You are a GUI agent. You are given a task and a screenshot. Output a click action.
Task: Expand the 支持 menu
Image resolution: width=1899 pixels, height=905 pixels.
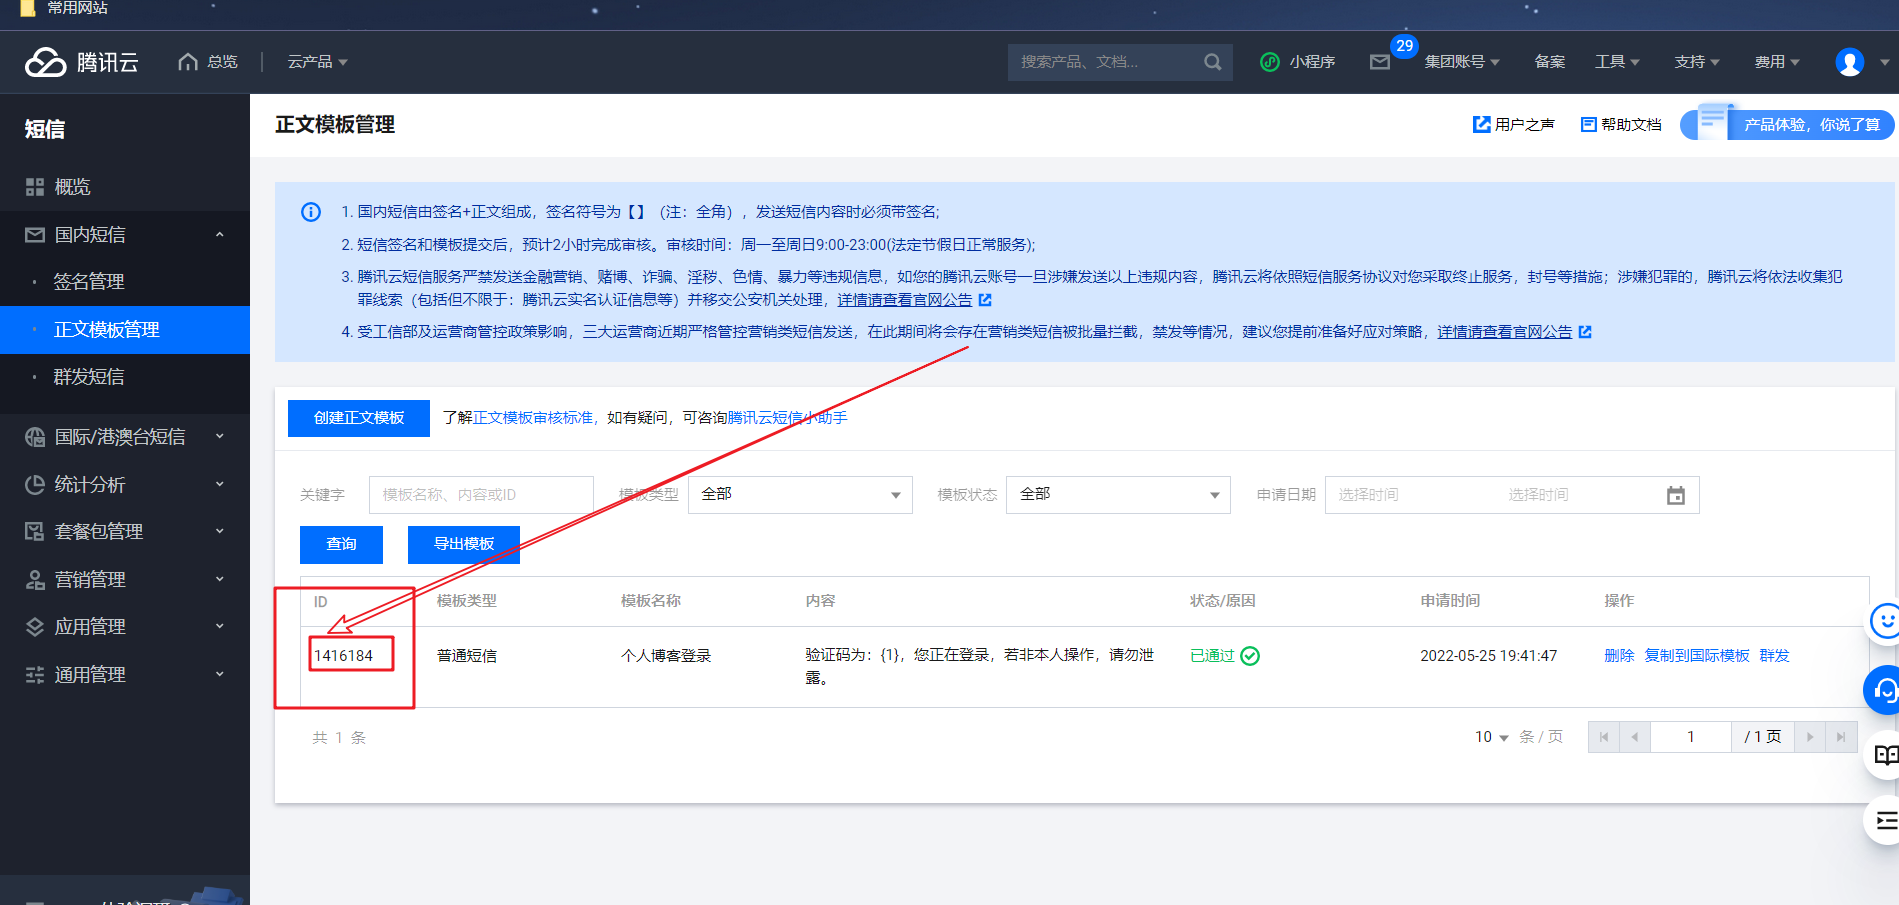click(1697, 62)
